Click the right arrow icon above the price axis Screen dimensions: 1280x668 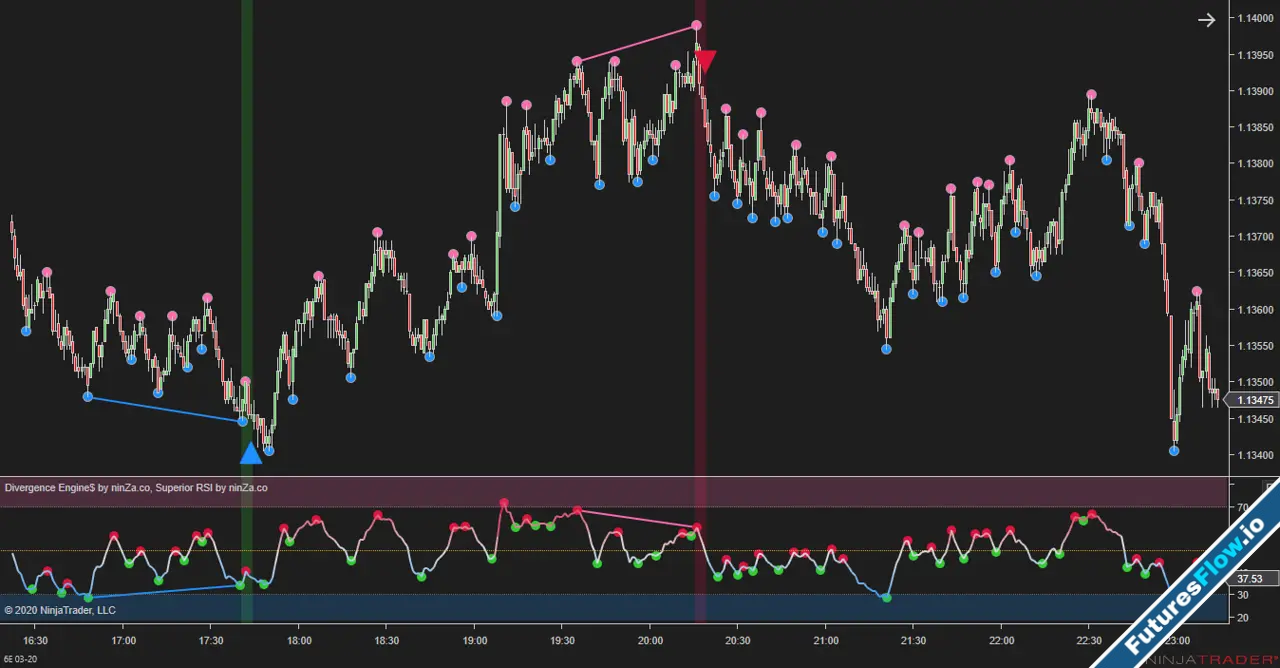(1207, 20)
